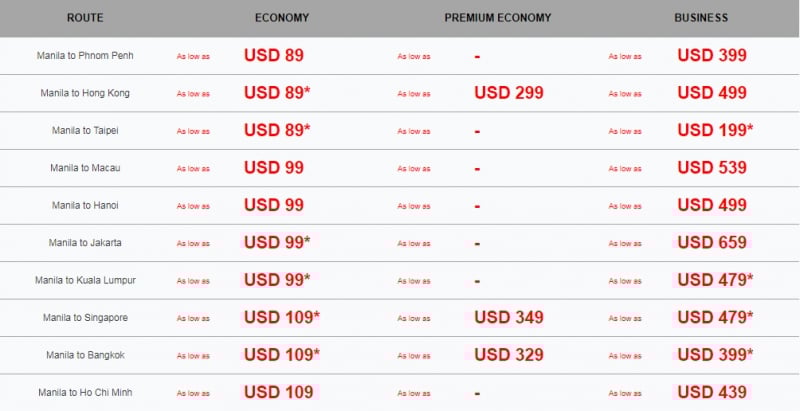Choose USD 329 premium economy Bangkok fare

509,355
